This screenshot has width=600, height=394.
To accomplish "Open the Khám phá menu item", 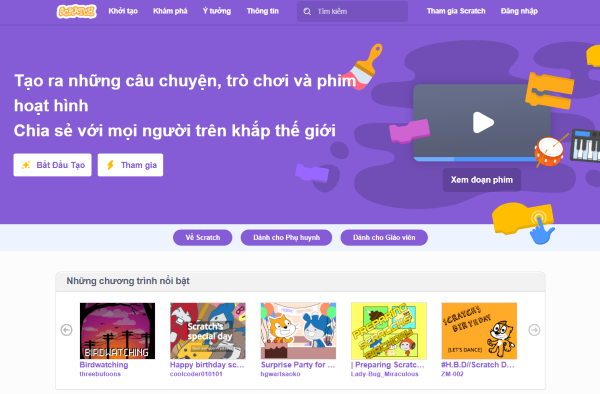I will (170, 11).
